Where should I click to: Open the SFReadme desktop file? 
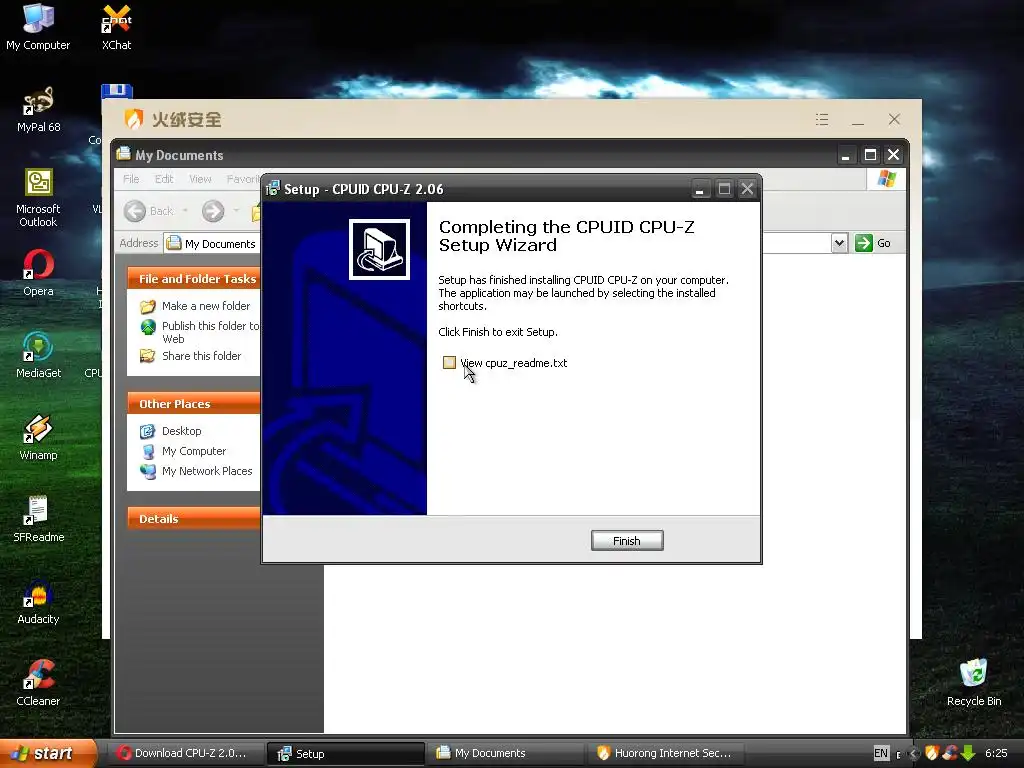[38, 519]
